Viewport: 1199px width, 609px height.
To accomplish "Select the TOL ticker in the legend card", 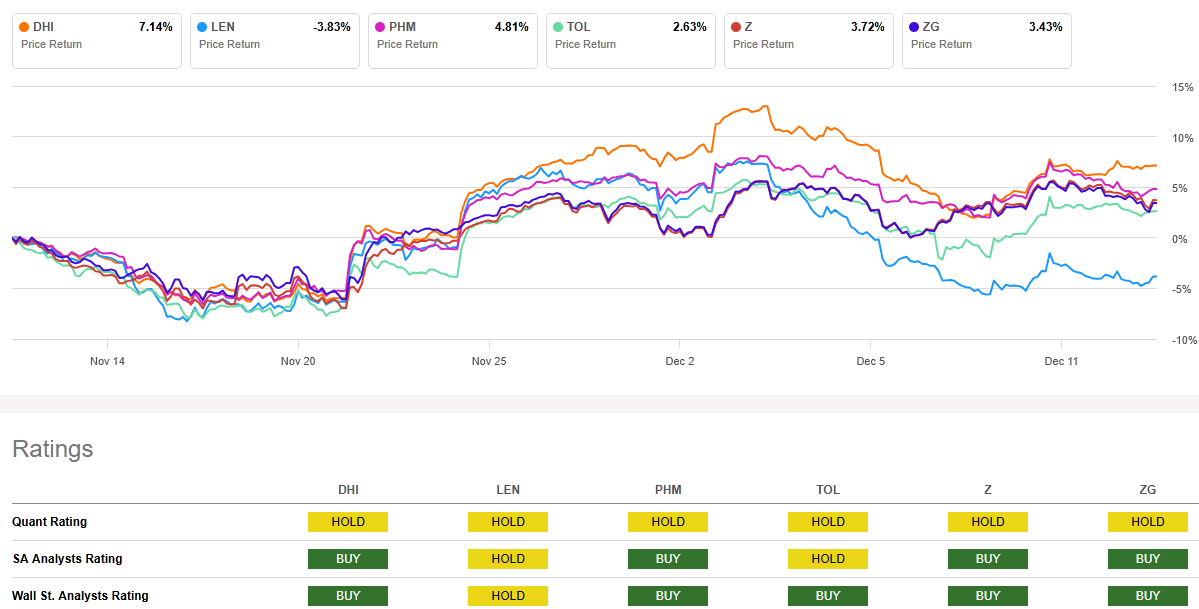I will pos(579,27).
